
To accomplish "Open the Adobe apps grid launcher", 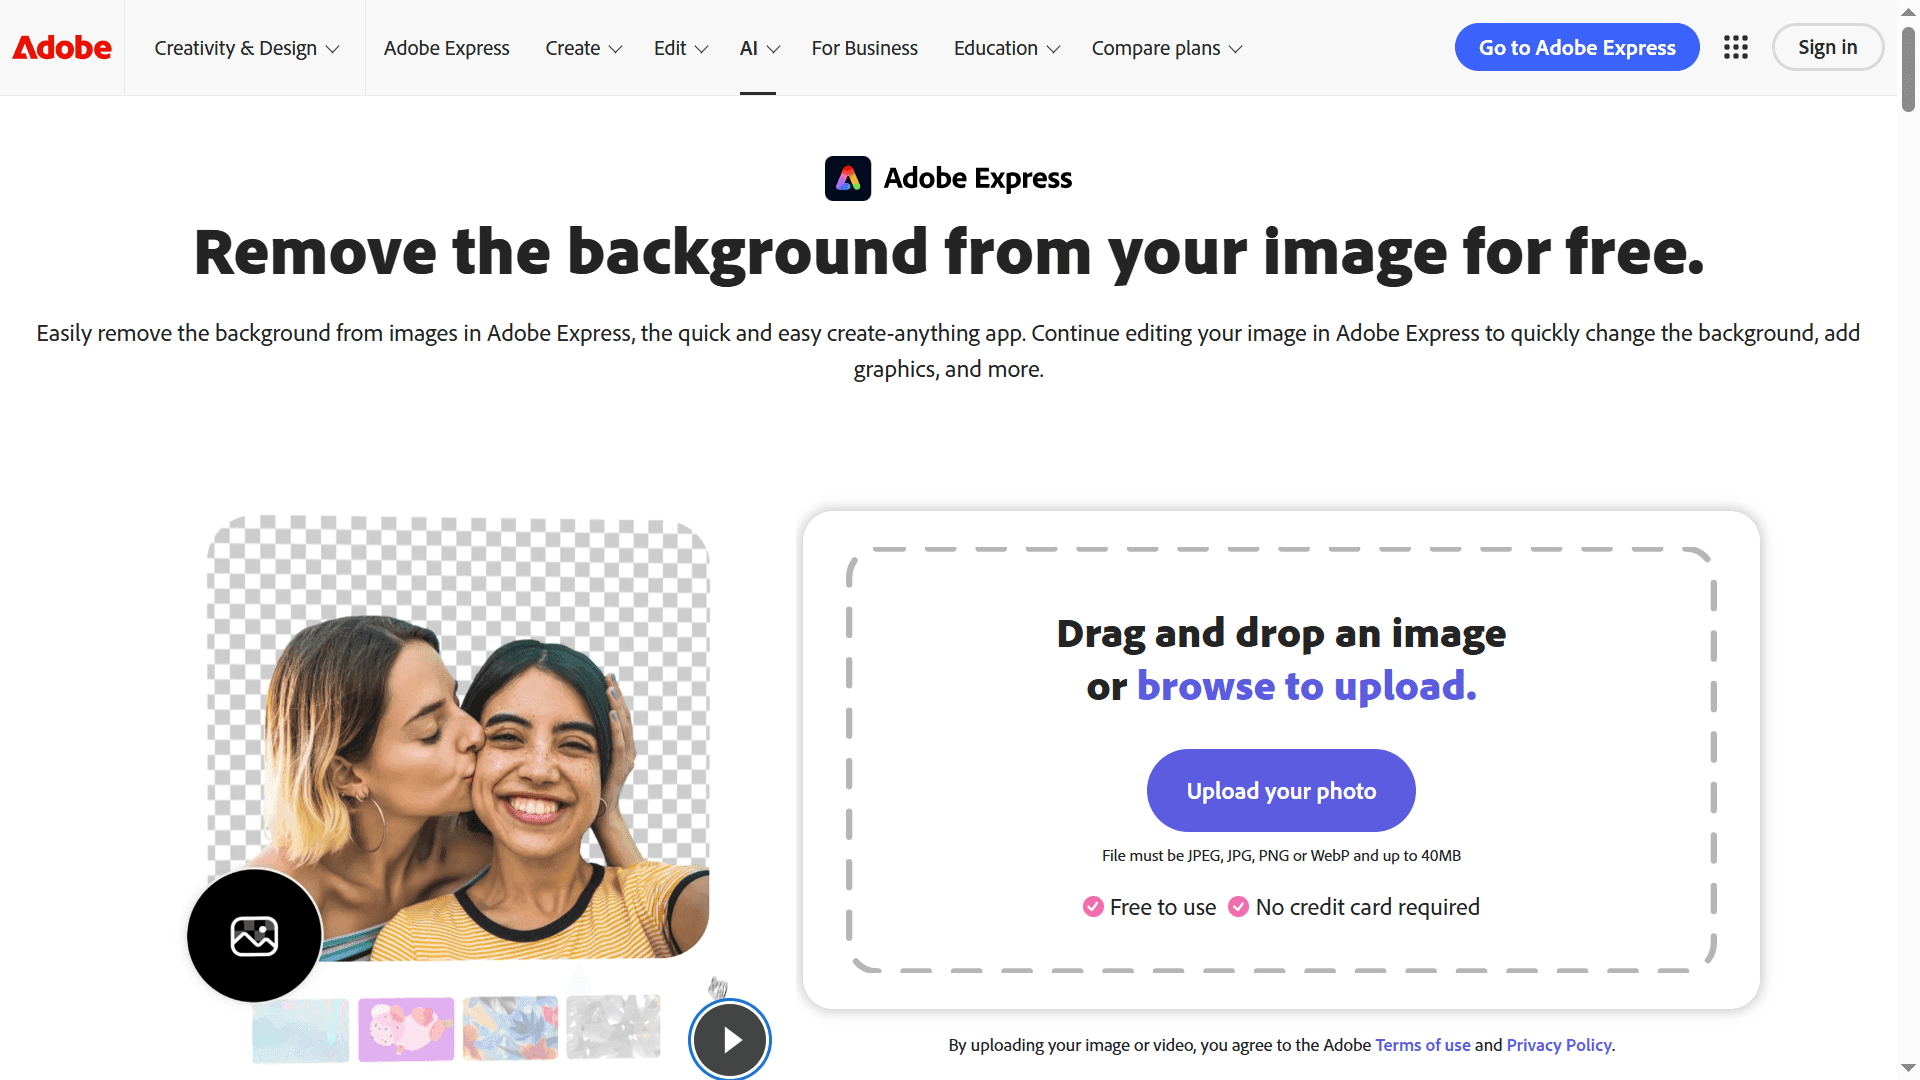I will click(x=1735, y=47).
